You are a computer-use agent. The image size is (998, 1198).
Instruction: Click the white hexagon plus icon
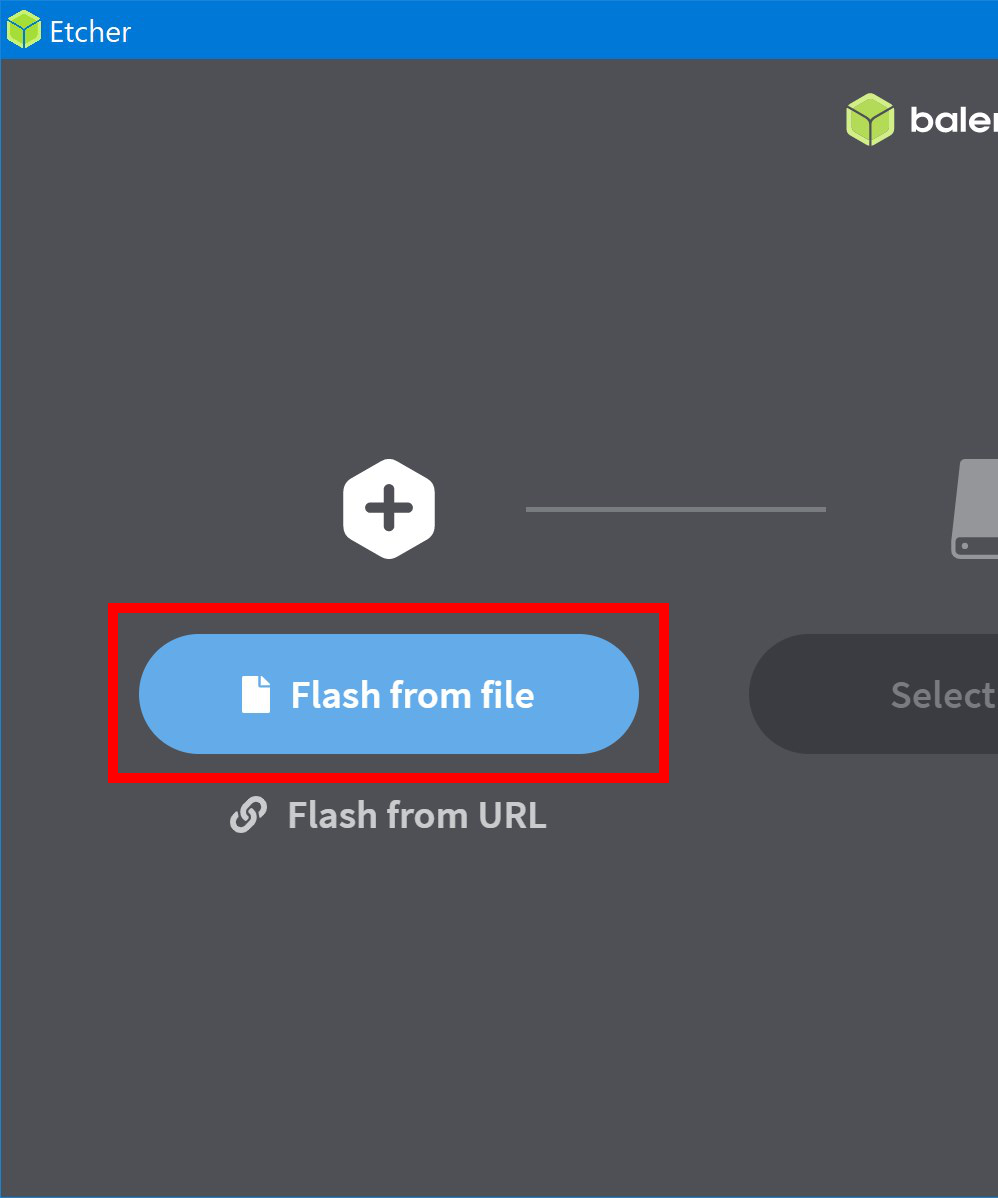point(389,509)
